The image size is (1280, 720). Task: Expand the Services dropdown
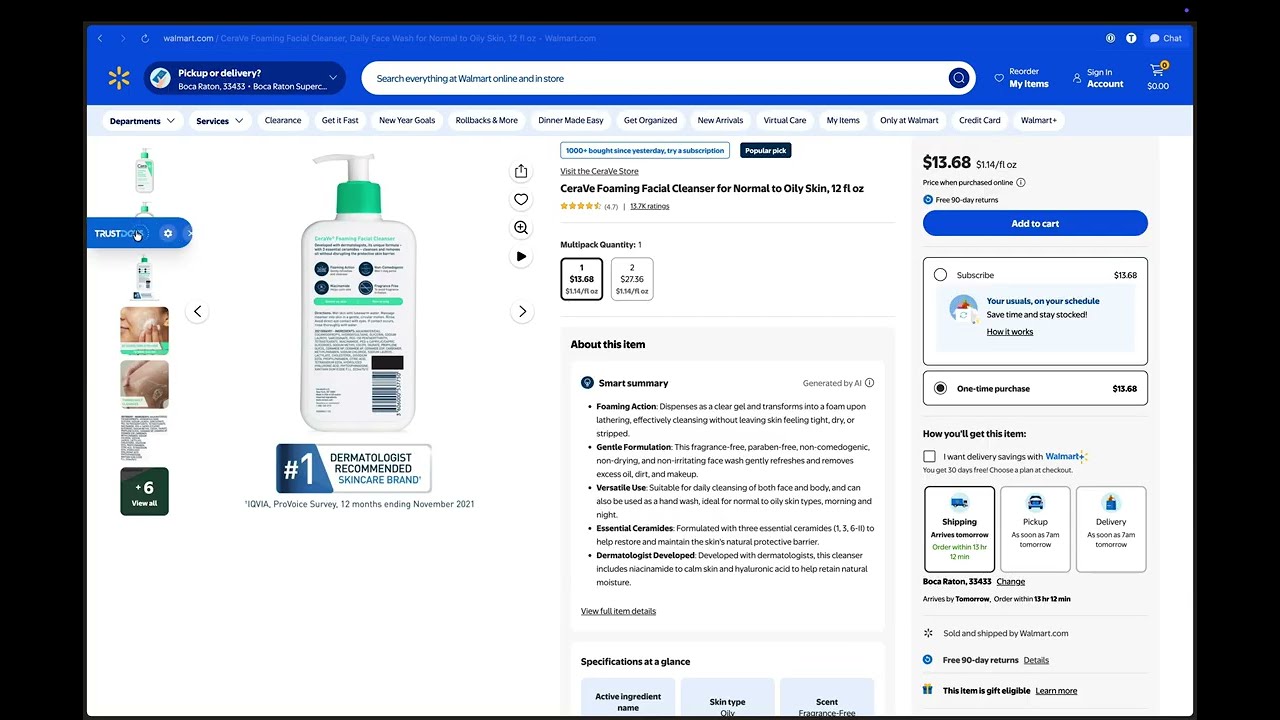219,121
